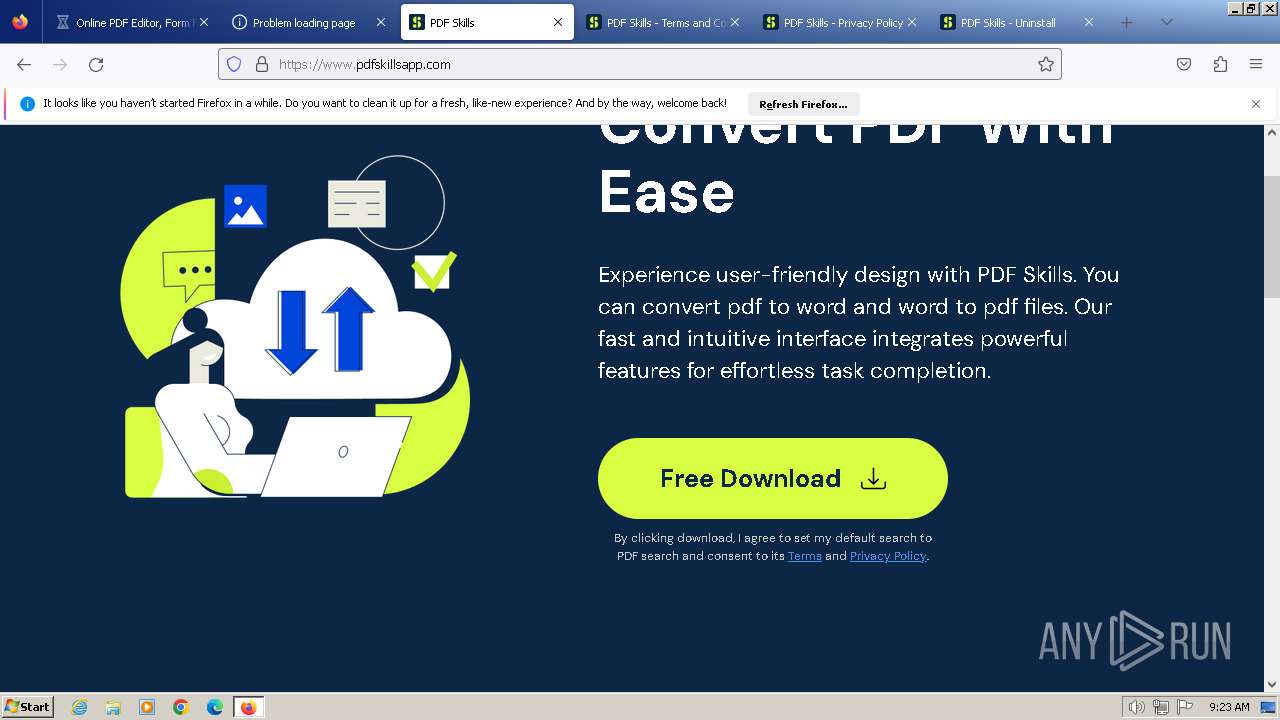This screenshot has width=1280, height=720.
Task: Focus the URL address bar
Action: 640,64
